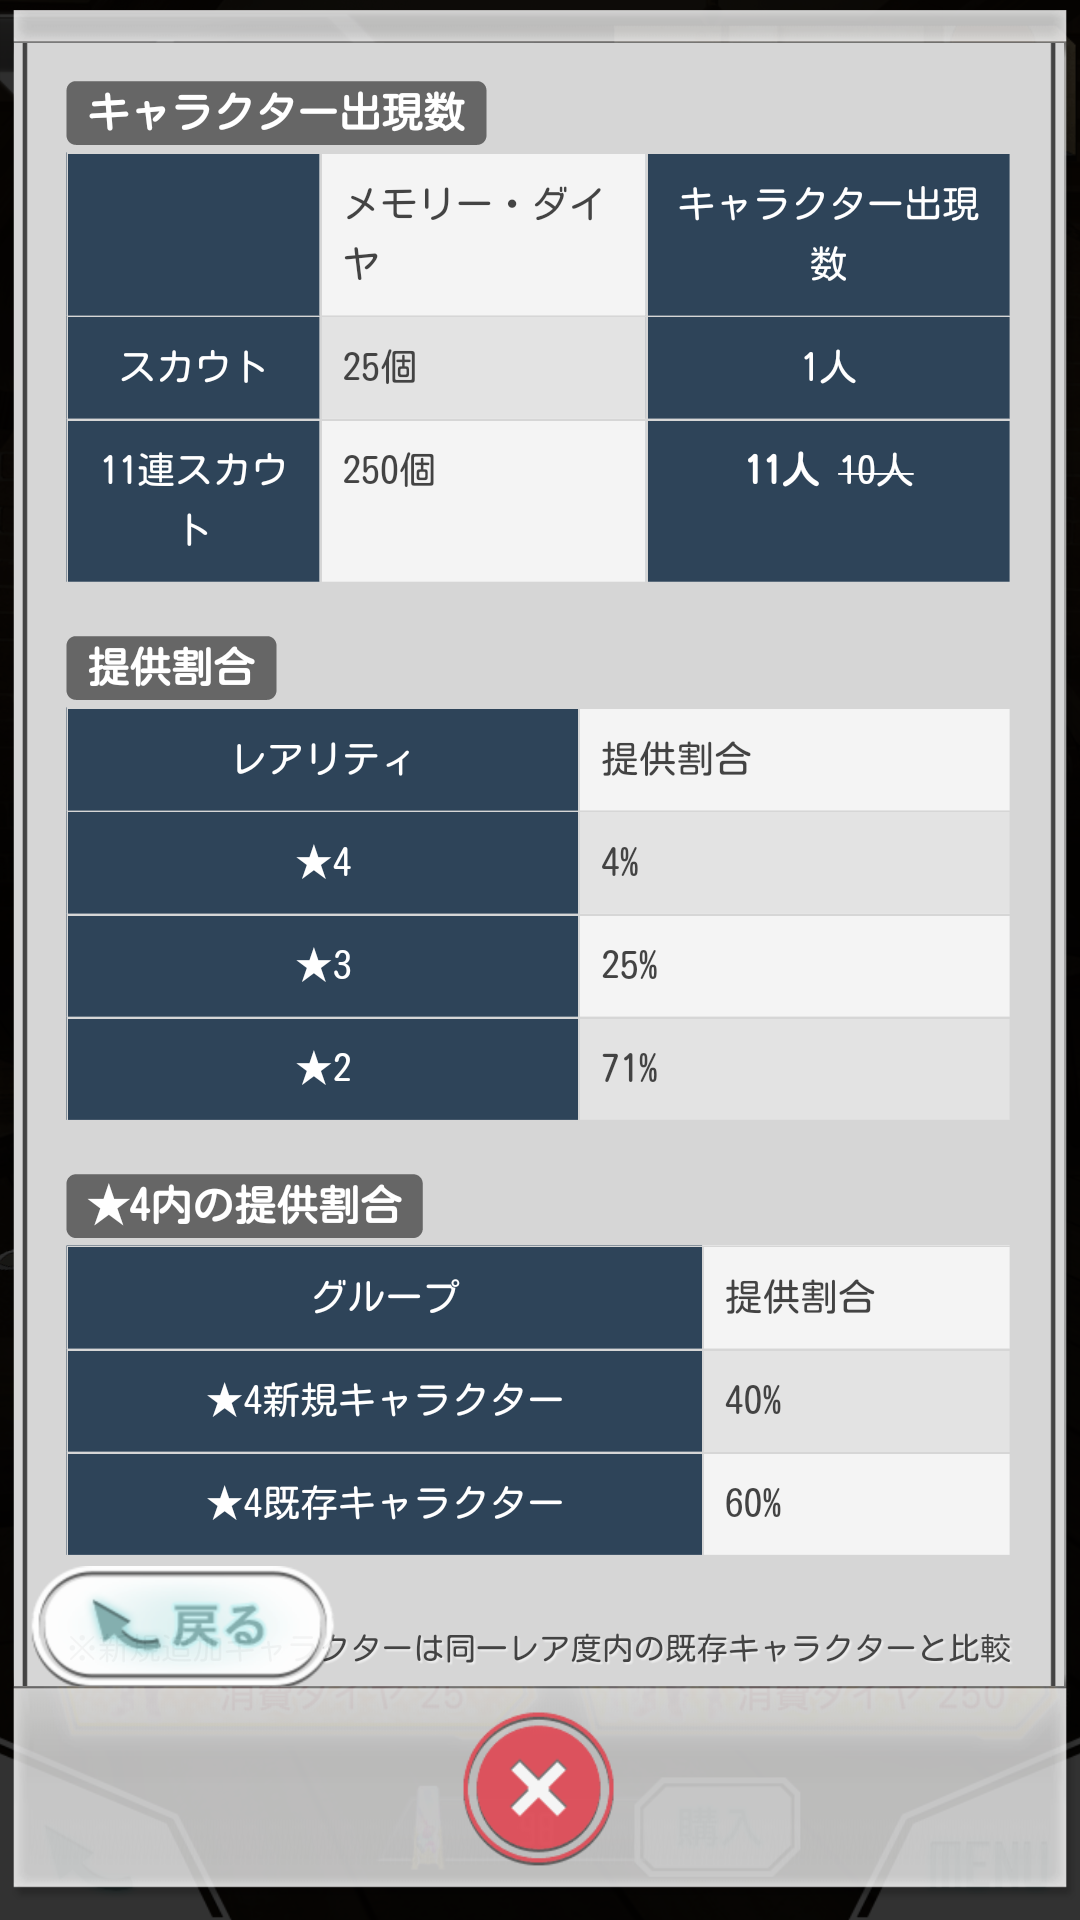Screen dimensions: 1080x1920
Task: Select the ★4内の提供割合 section heading
Action: 244,1205
